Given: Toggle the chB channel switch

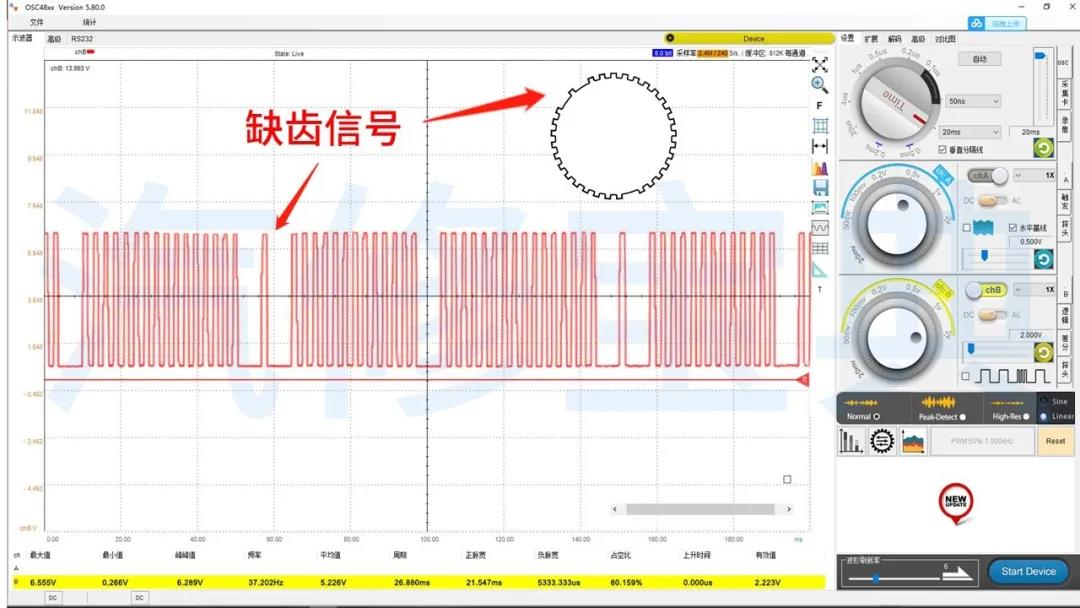Looking at the screenshot, I should [x=986, y=290].
